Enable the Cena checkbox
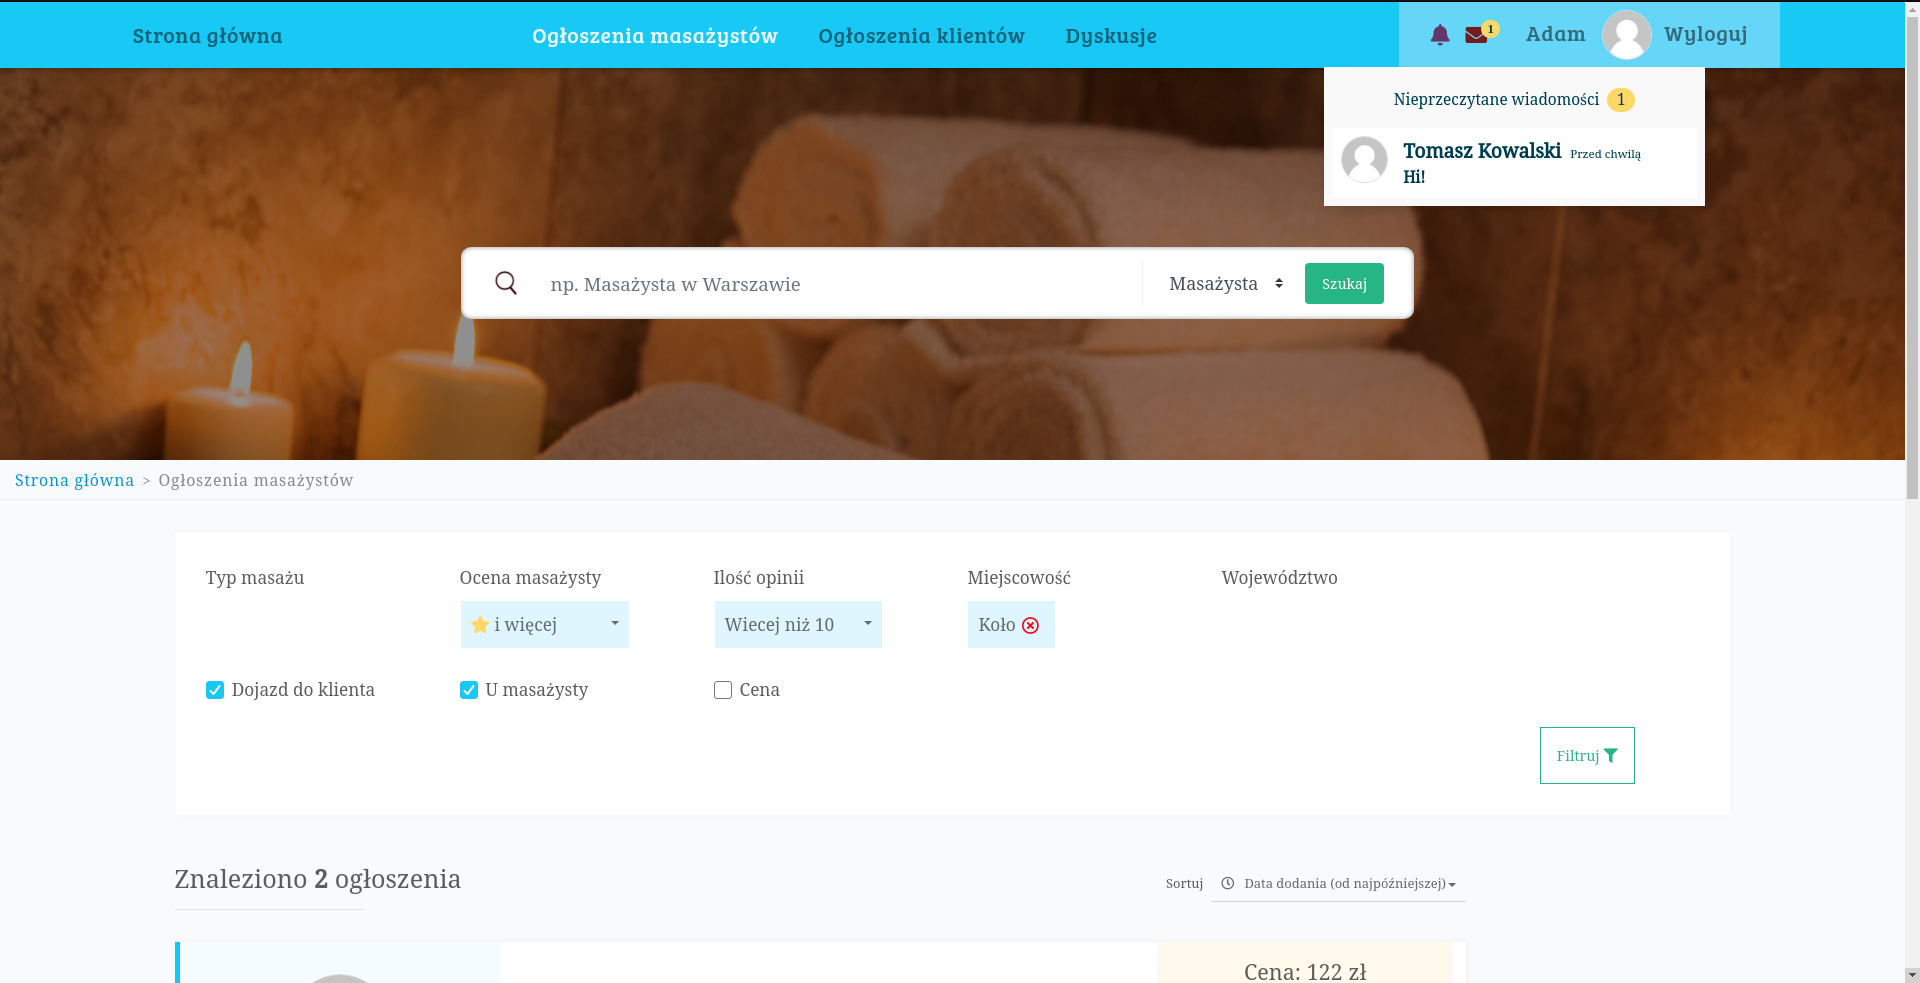 (723, 690)
